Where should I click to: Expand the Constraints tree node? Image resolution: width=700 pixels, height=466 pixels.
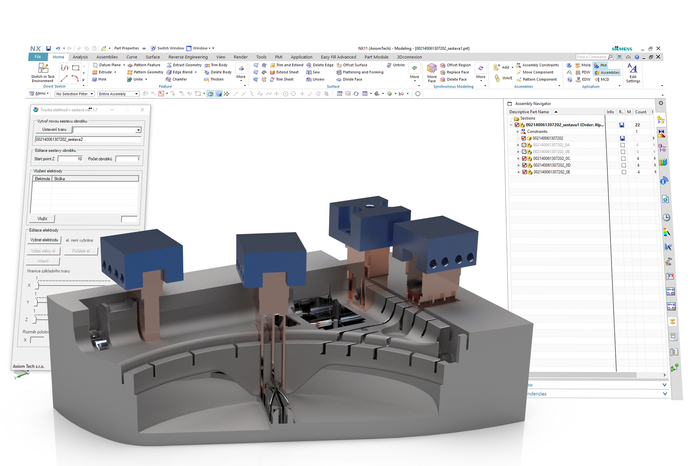pyautogui.click(x=518, y=132)
